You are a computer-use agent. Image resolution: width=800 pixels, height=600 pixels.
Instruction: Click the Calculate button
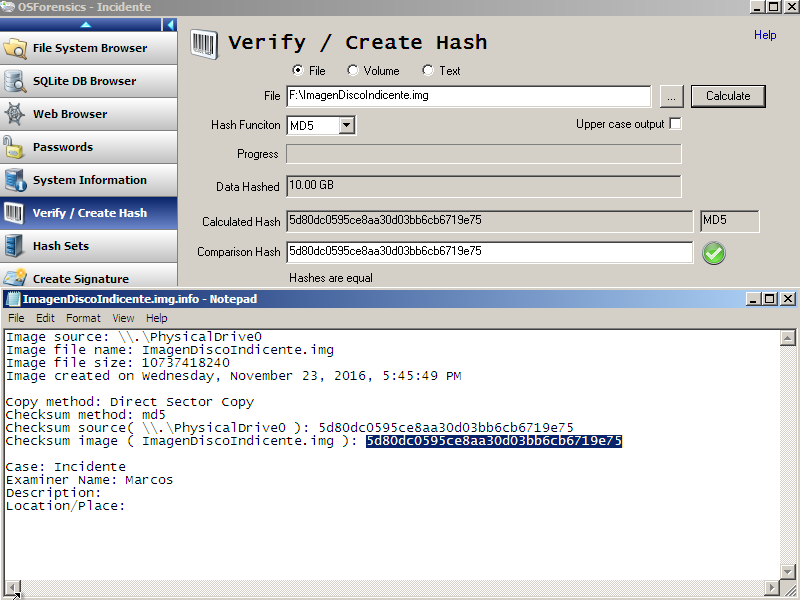(x=727, y=96)
